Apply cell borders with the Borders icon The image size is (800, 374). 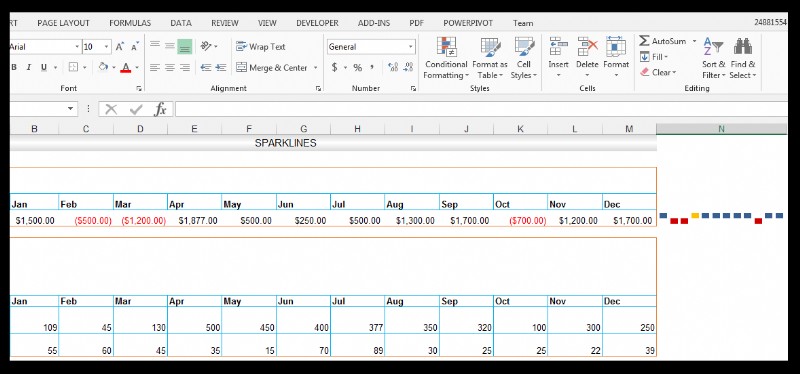click(x=73, y=67)
